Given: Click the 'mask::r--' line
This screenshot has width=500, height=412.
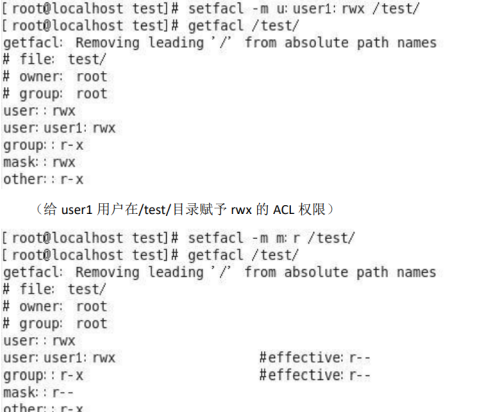Looking at the screenshot, I should (38, 392).
